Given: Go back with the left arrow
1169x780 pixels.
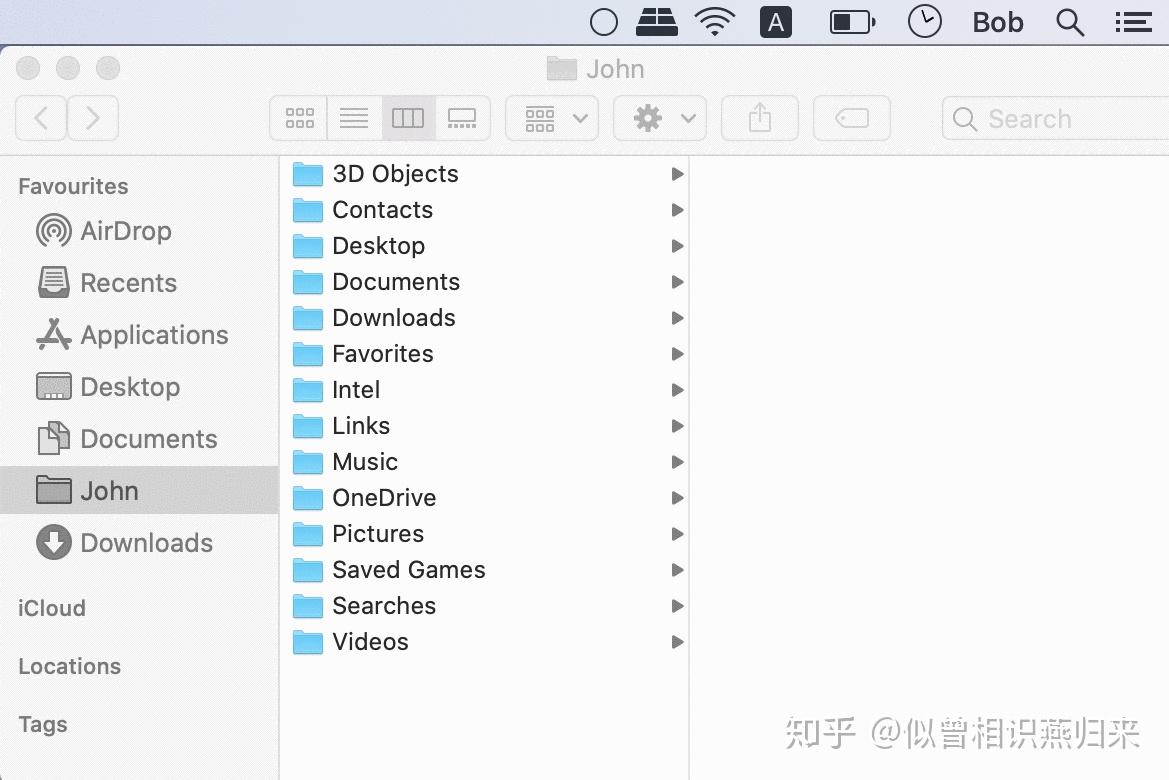Looking at the screenshot, I should click(41, 118).
